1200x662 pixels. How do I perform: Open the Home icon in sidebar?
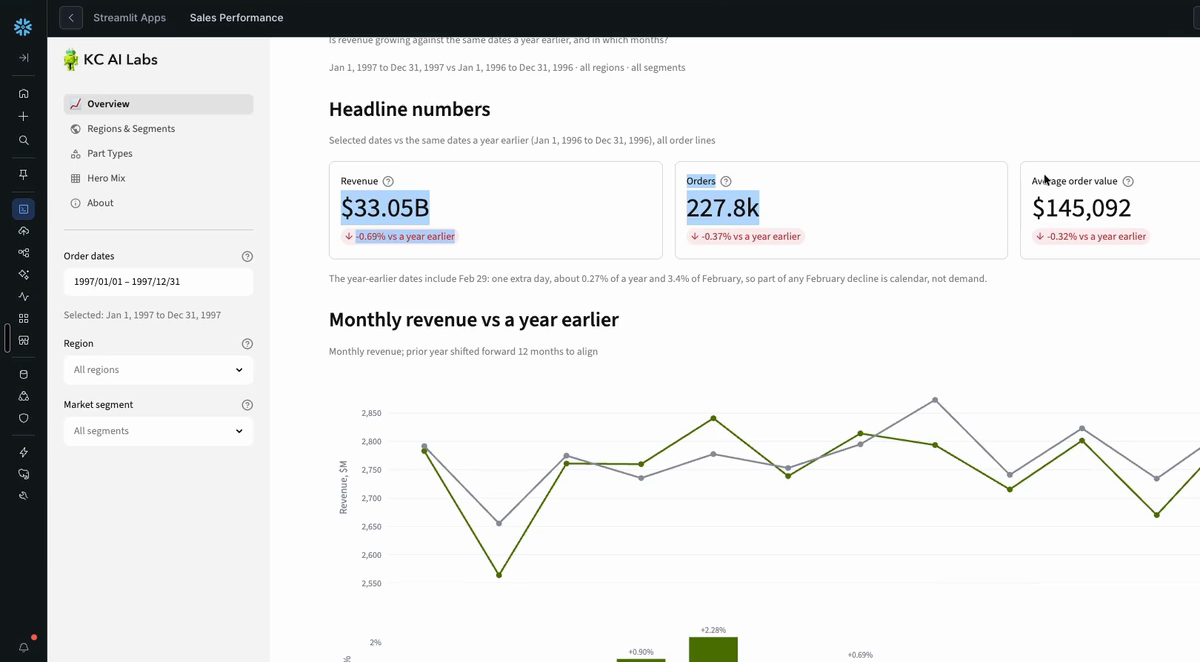coord(23,93)
